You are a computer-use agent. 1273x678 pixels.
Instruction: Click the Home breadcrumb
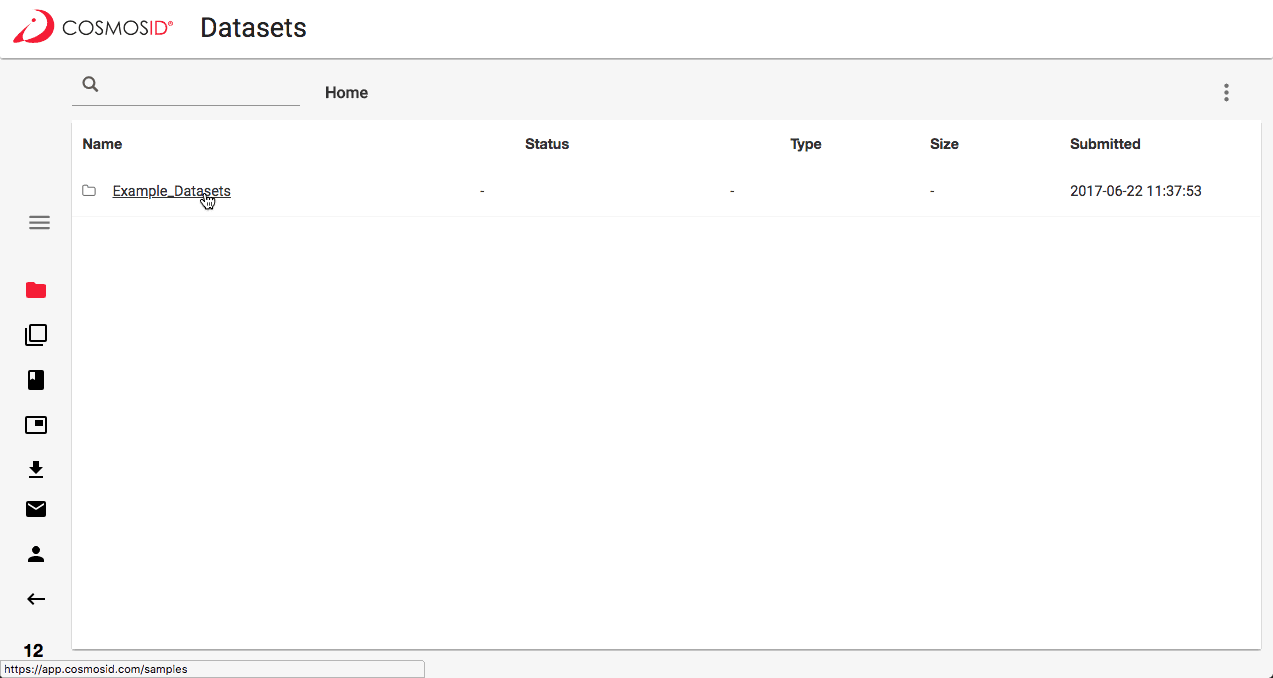(346, 92)
